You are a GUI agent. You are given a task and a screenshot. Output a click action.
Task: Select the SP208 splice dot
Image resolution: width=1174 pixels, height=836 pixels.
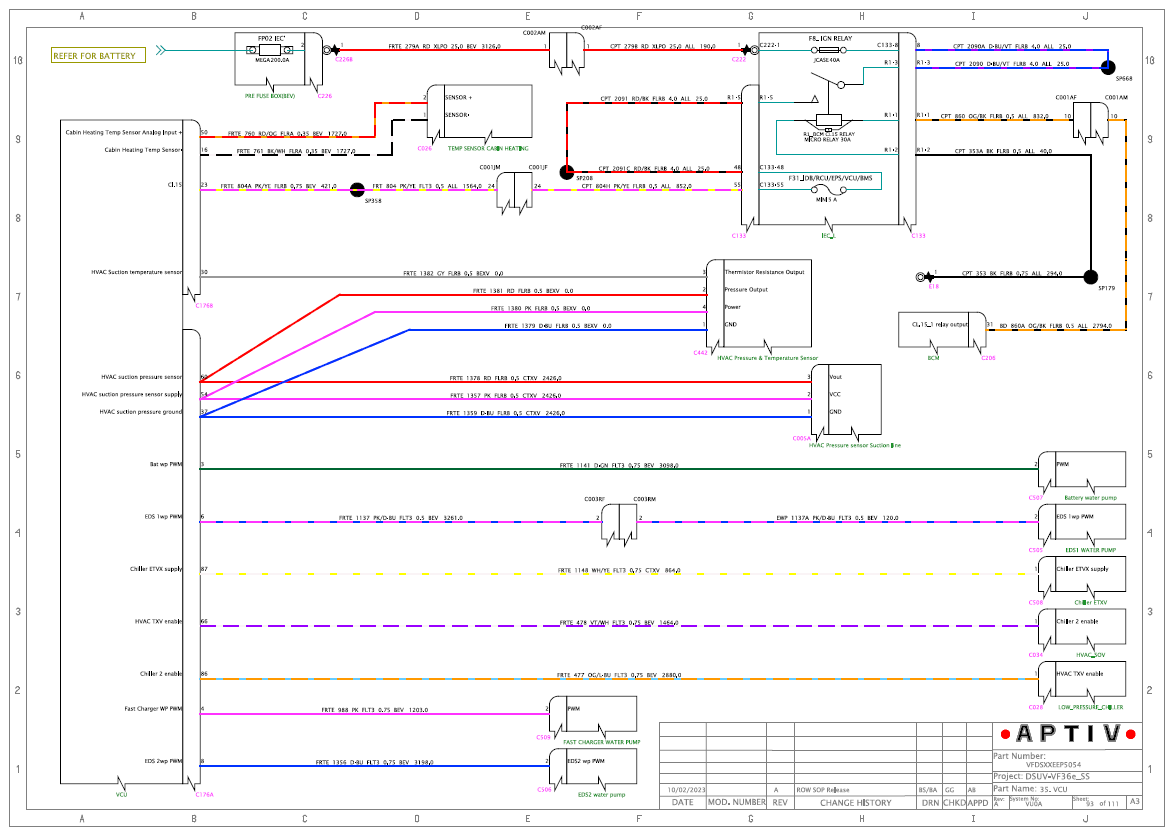coord(567,172)
